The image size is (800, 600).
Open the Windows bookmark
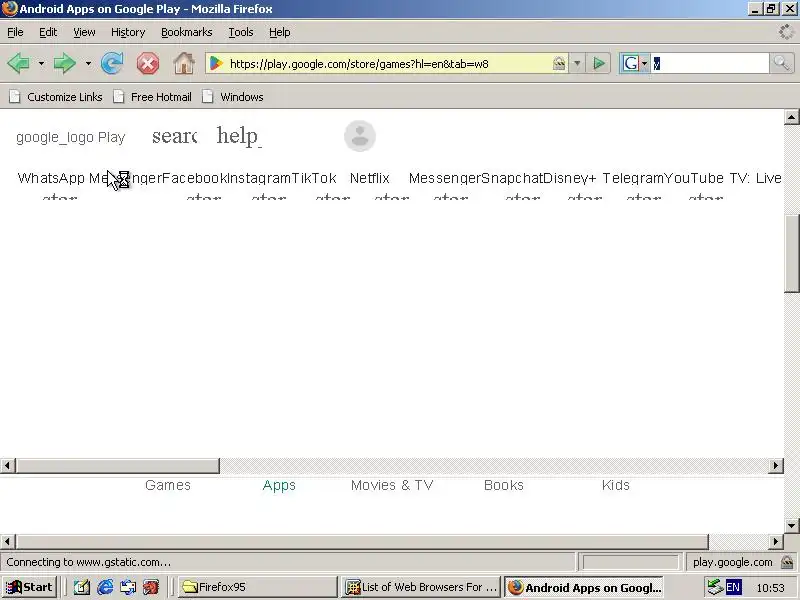(x=233, y=97)
